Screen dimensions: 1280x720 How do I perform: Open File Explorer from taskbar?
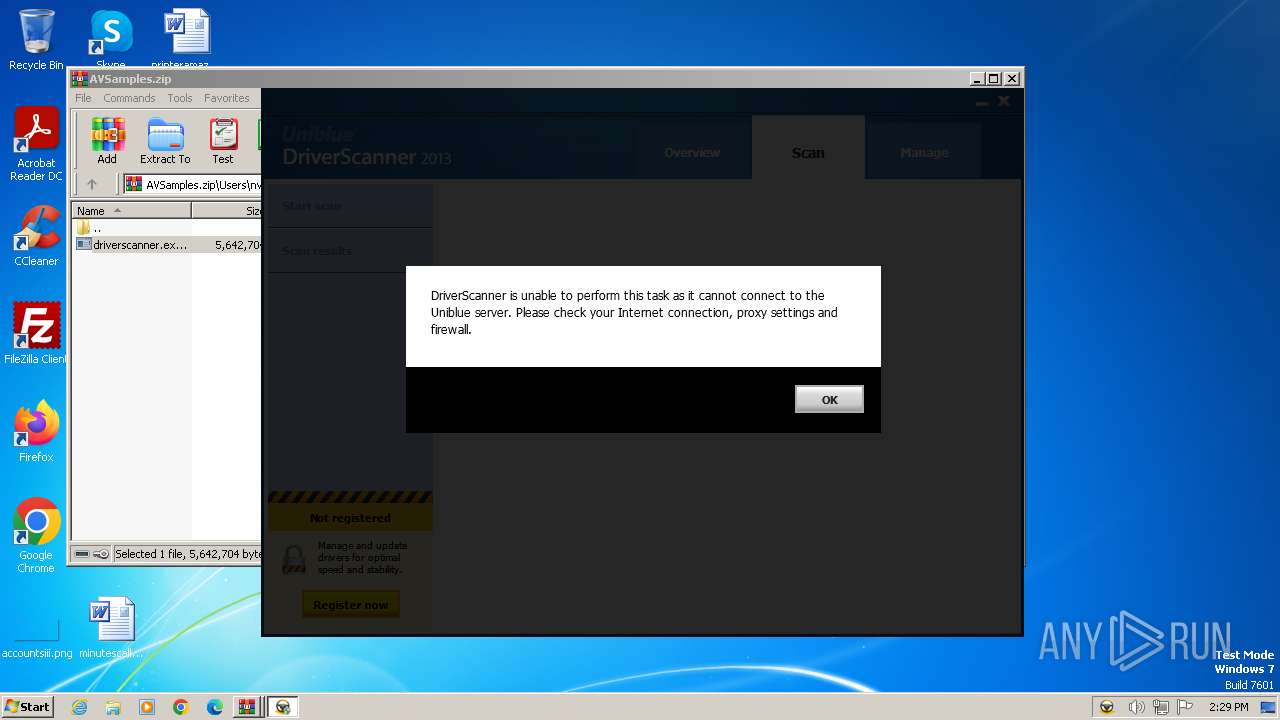[x=113, y=707]
